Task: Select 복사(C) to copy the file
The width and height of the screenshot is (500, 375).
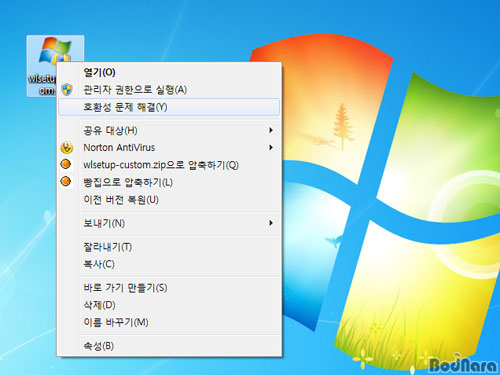Action: 169,264
